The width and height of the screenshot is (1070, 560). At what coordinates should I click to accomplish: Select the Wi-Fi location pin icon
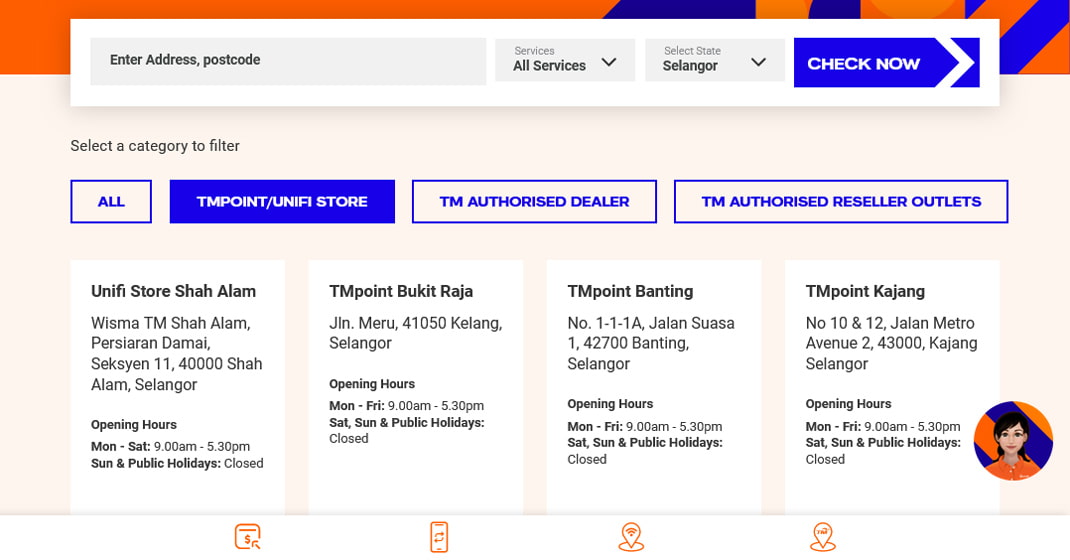[x=631, y=537]
